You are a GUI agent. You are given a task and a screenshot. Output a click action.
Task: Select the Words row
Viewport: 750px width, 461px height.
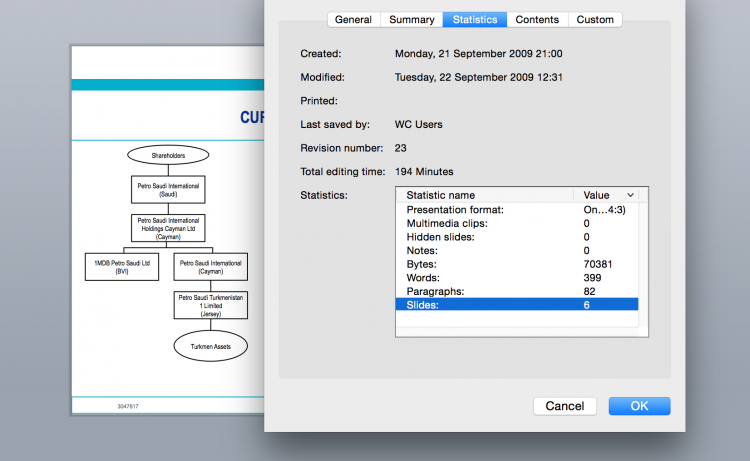[517, 278]
